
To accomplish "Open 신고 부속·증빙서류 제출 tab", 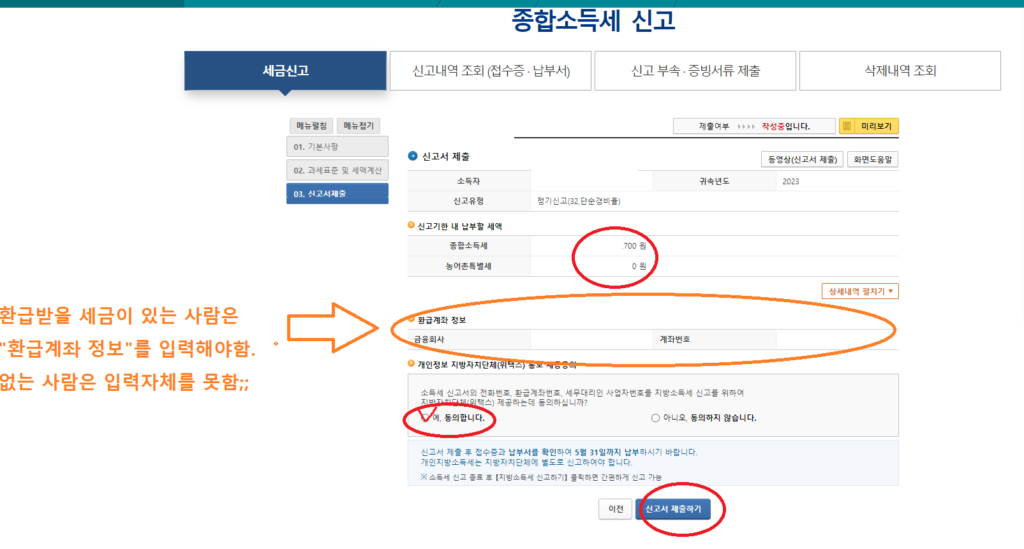I will [695, 71].
